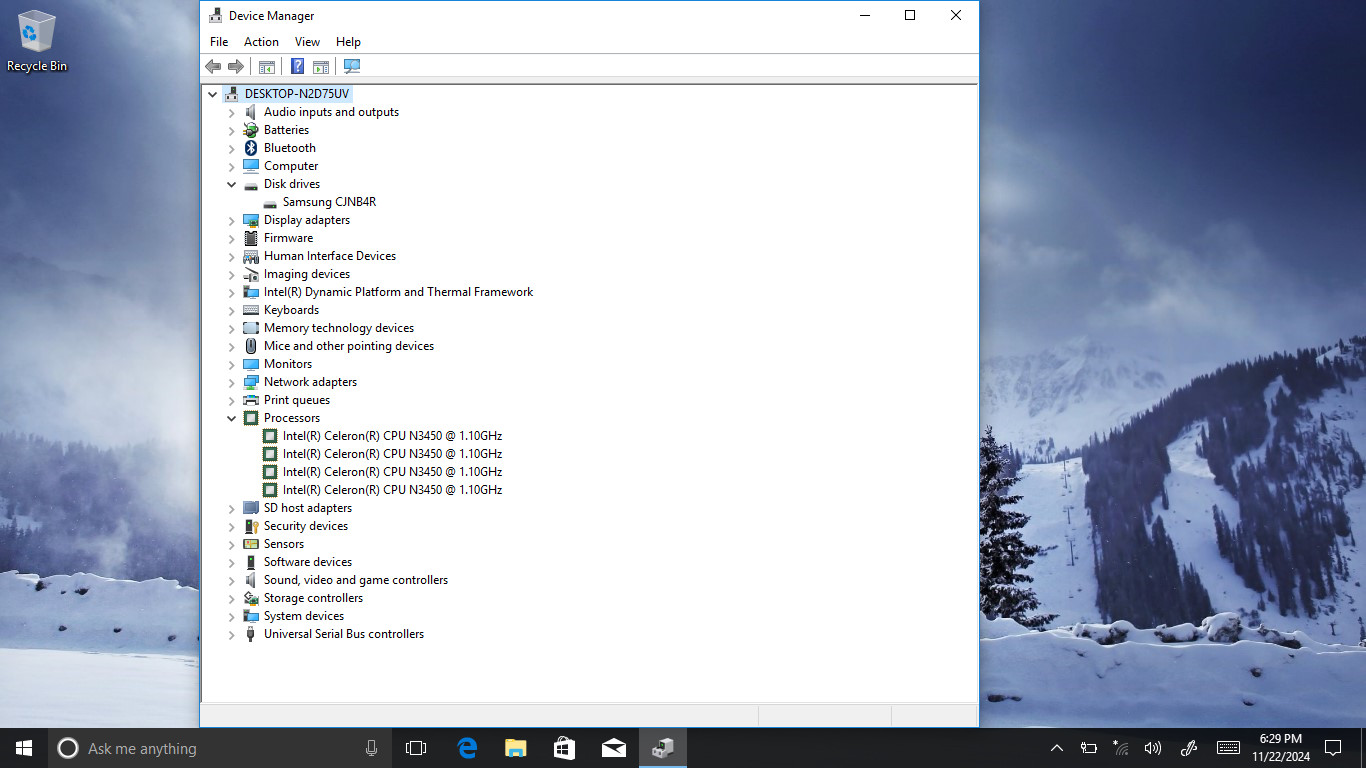Screen dimensions: 1366x768
Task: Click the Forward arrow toolbar icon
Action: 236,66
